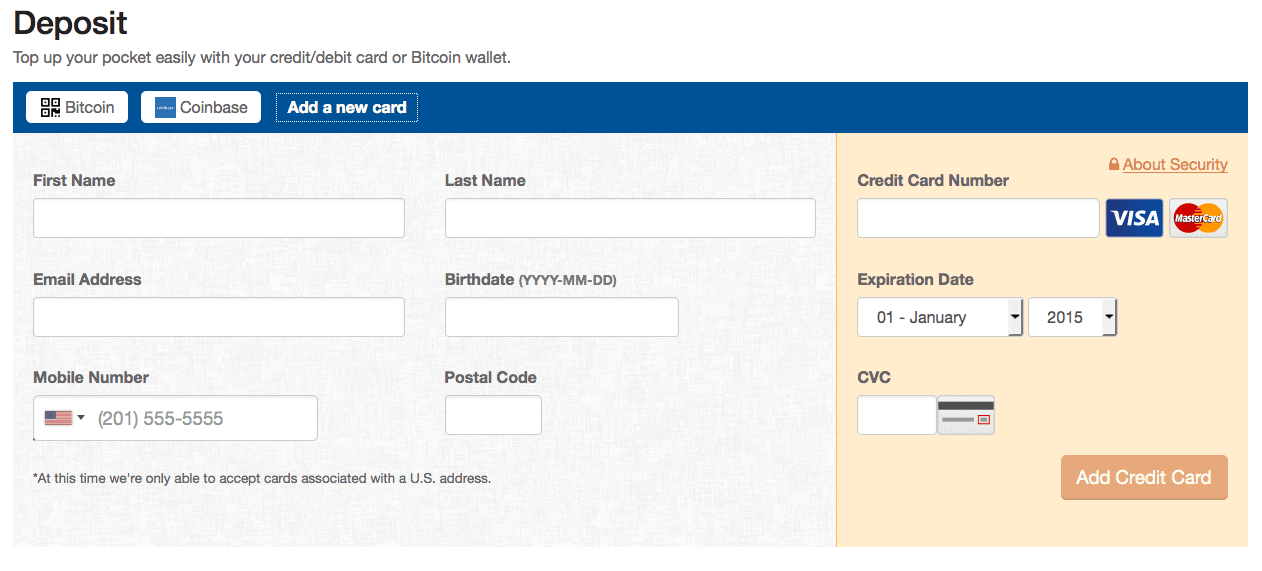Image resolution: width=1262 pixels, height=571 pixels.
Task: Switch to the Coinbase deposit tab
Action: [x=201, y=107]
